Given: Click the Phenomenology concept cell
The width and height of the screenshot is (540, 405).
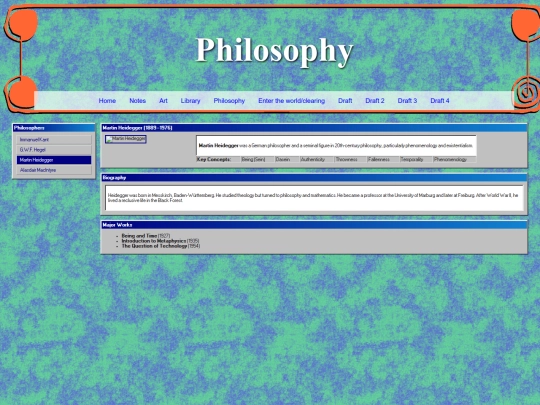Looking at the screenshot, I should 454,159.
